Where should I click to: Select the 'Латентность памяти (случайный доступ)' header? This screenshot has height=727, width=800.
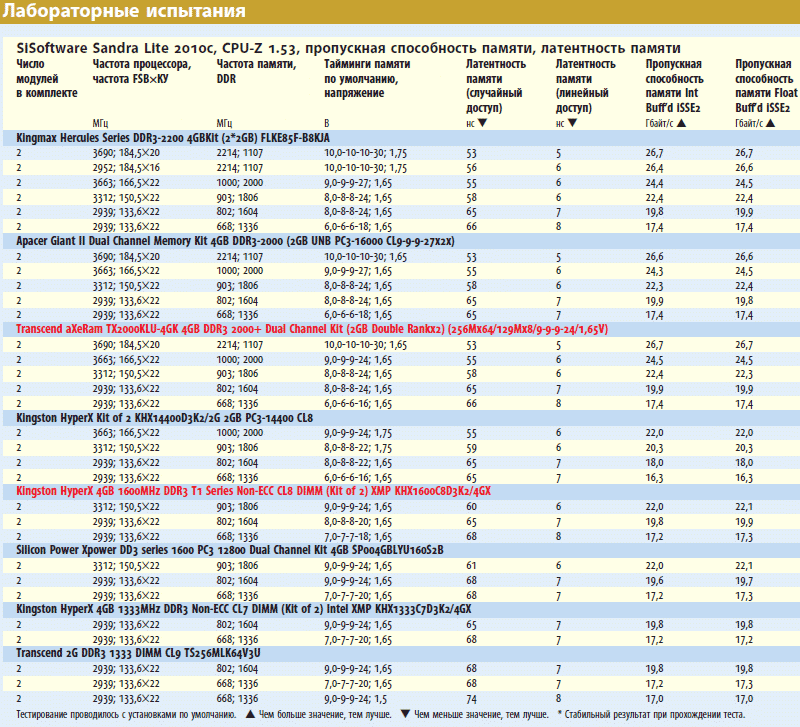click(496, 86)
